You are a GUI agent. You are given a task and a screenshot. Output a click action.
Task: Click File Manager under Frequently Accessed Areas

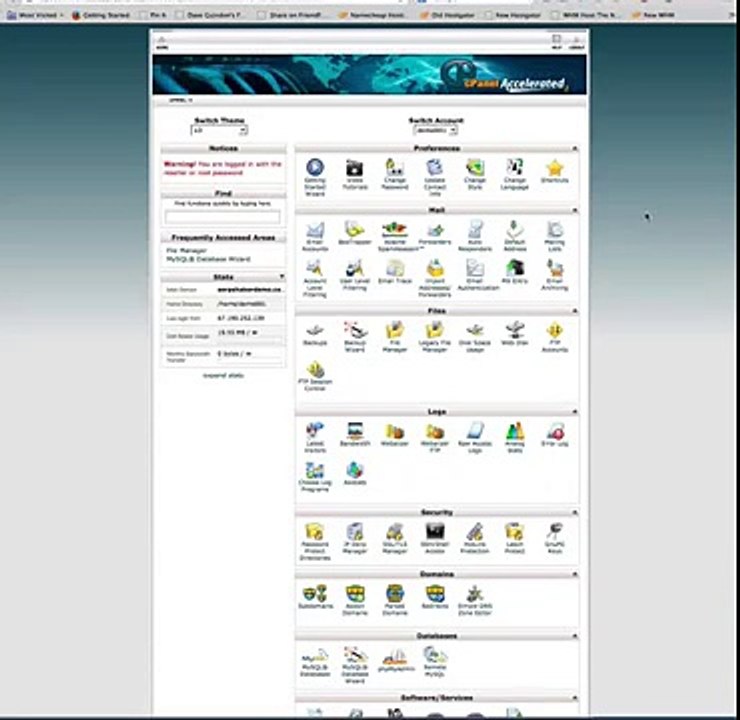[x=186, y=250]
